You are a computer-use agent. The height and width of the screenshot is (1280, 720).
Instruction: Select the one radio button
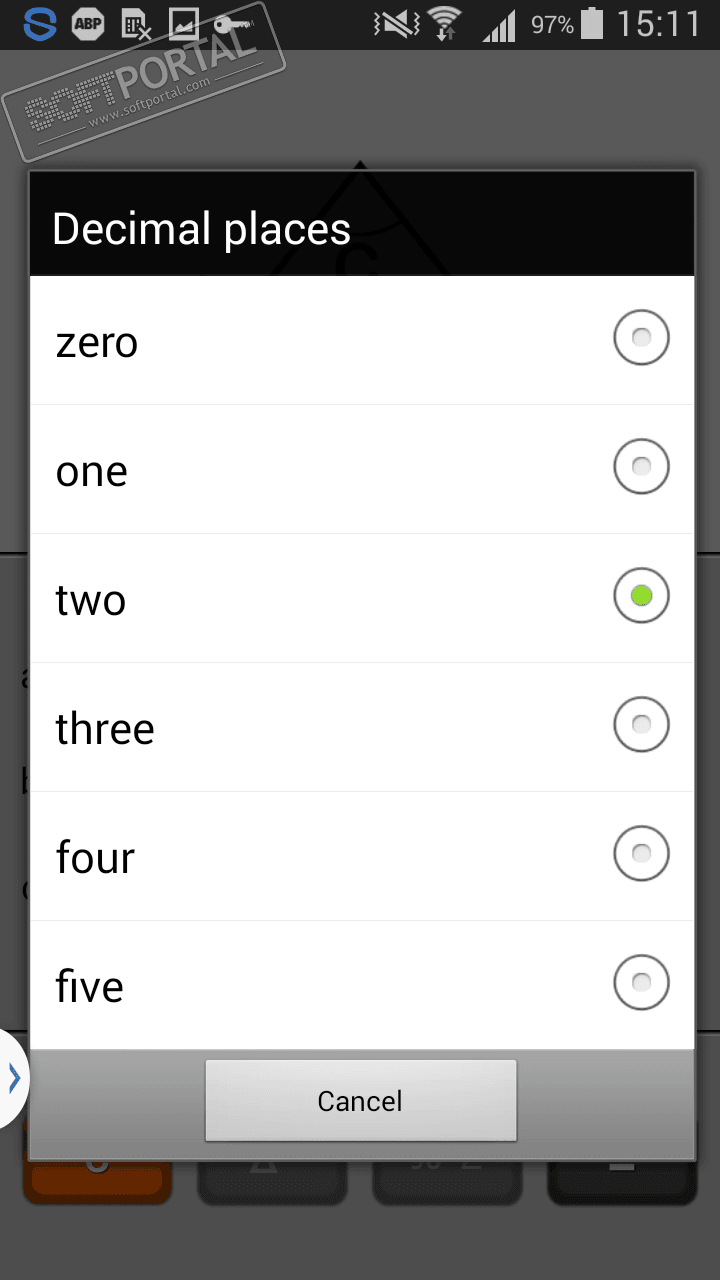[x=641, y=467]
